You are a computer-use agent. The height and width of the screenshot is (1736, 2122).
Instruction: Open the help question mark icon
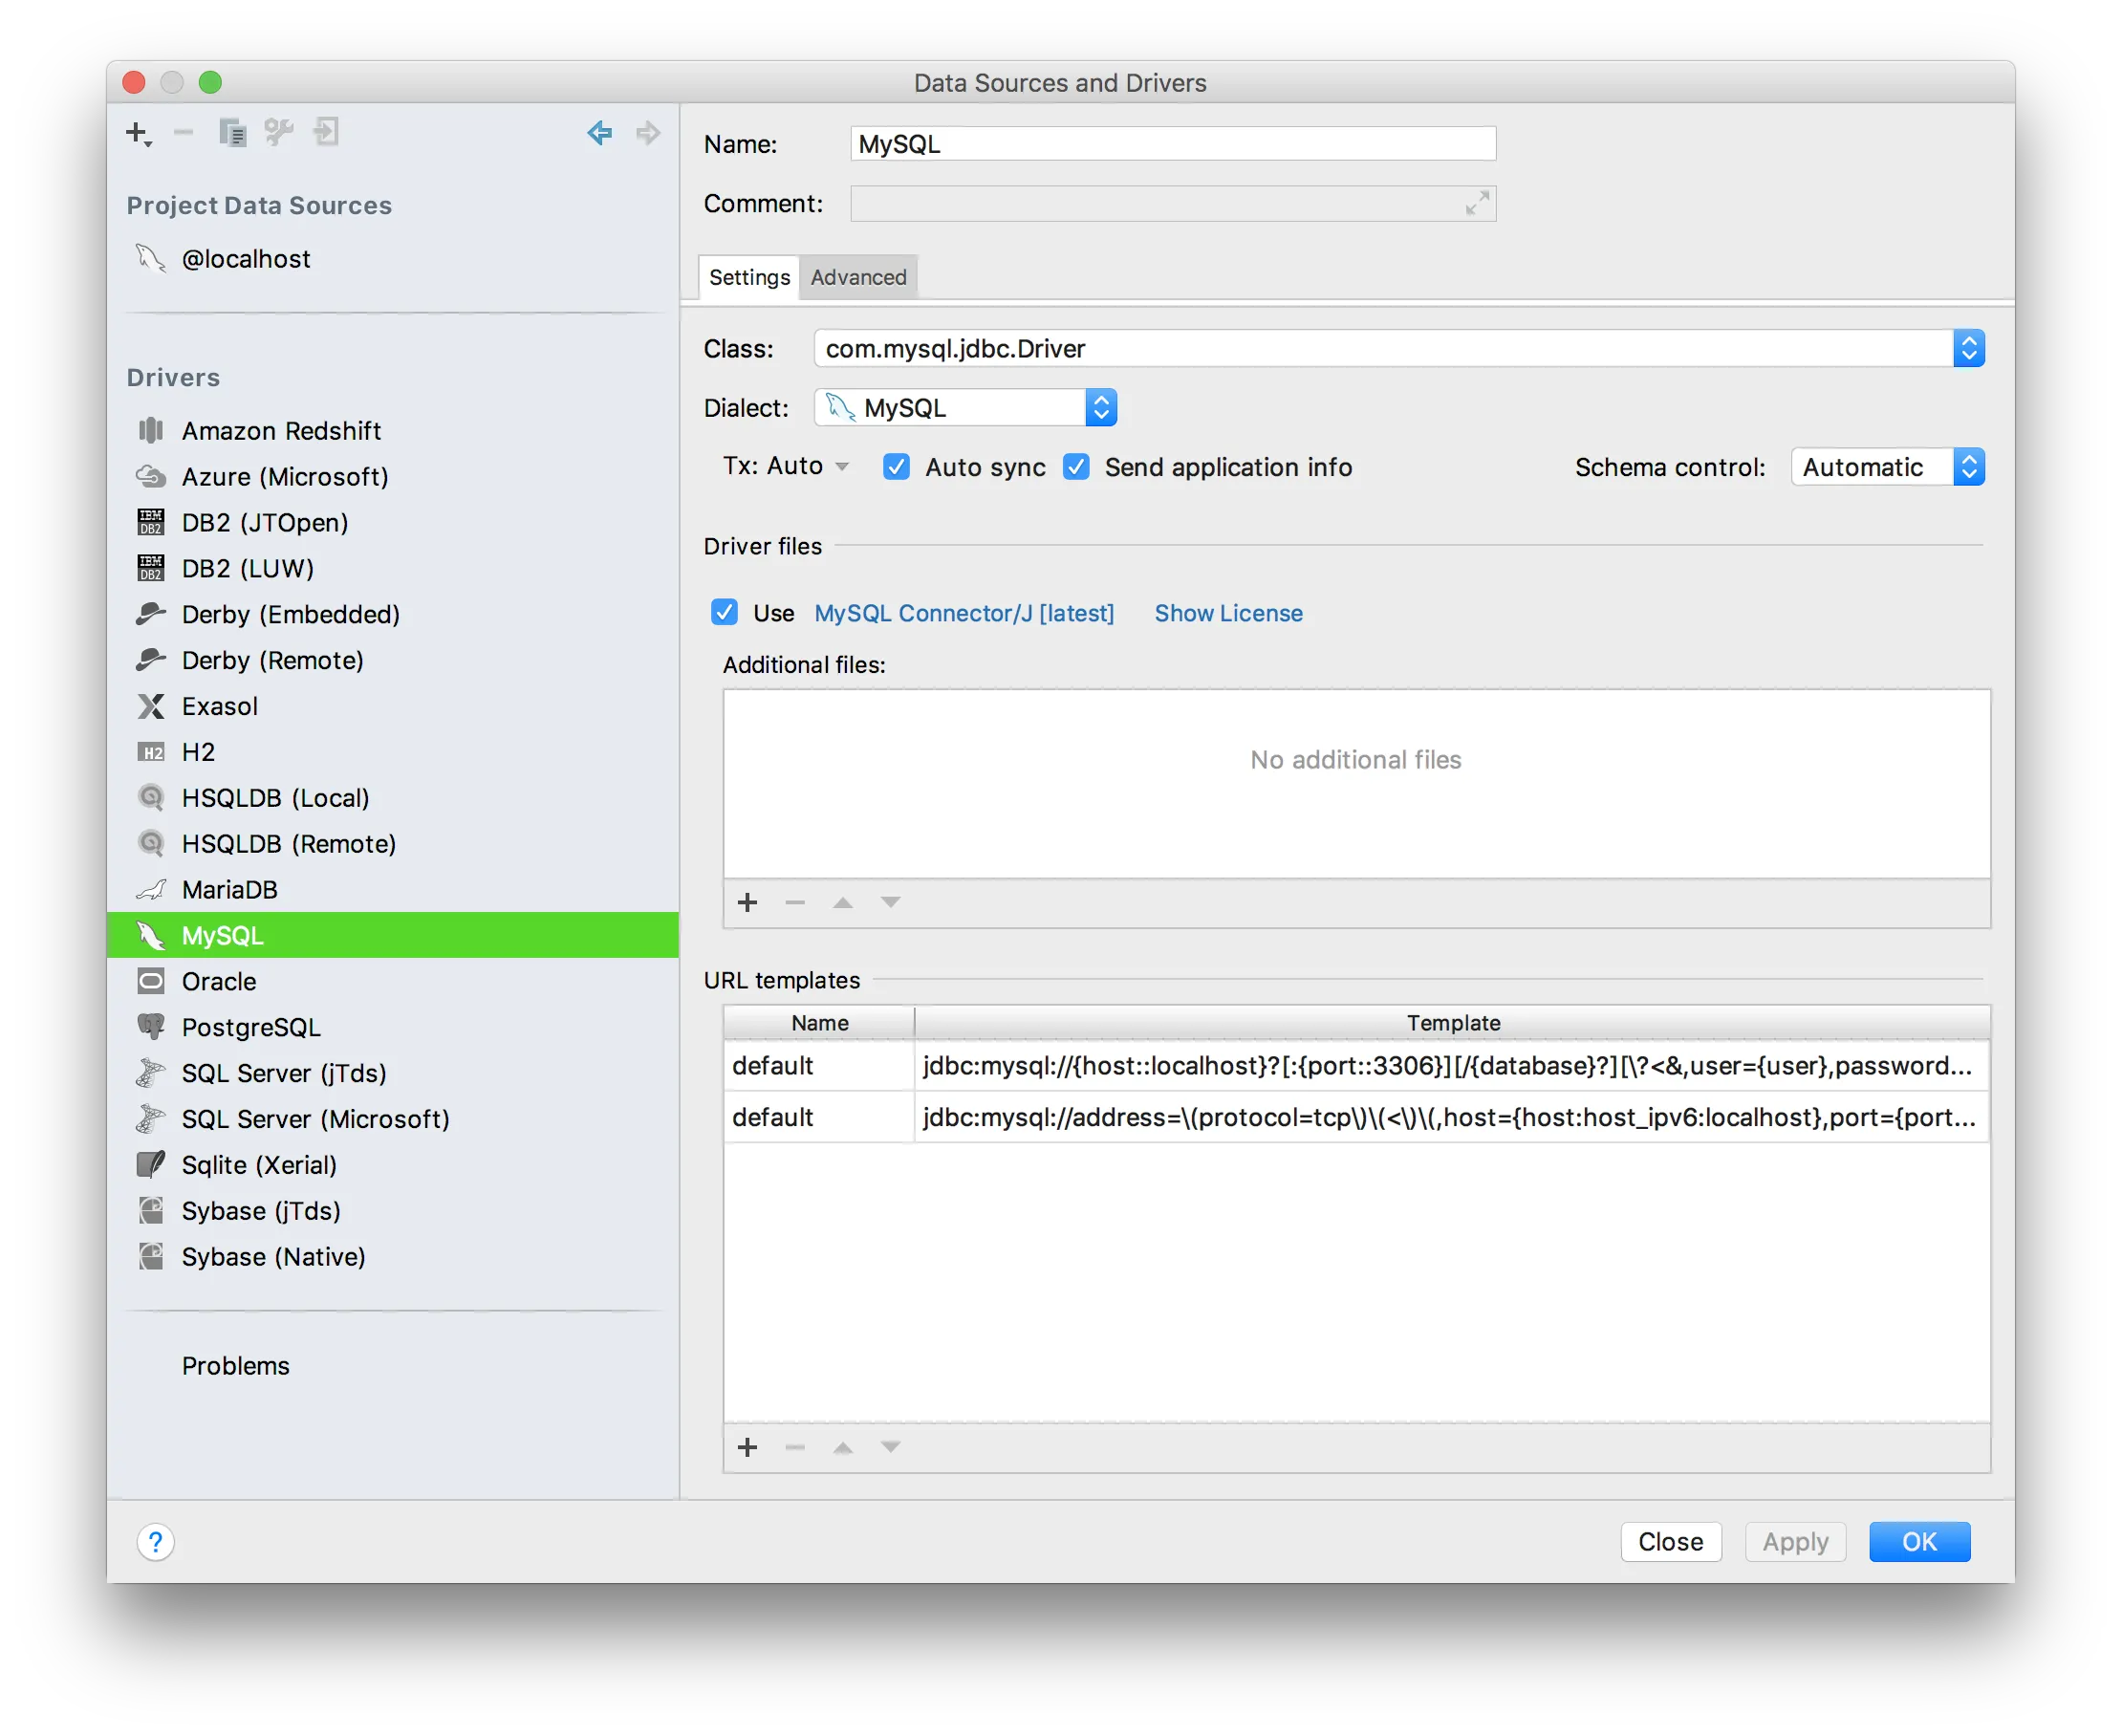tap(155, 1541)
